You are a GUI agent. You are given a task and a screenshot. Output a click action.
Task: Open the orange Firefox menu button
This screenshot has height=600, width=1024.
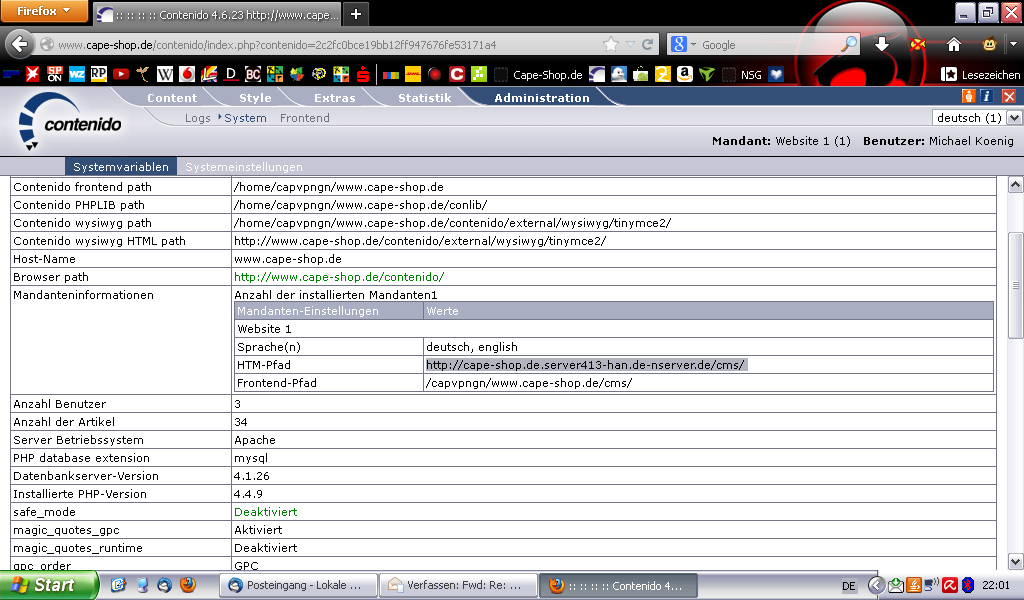click(44, 12)
